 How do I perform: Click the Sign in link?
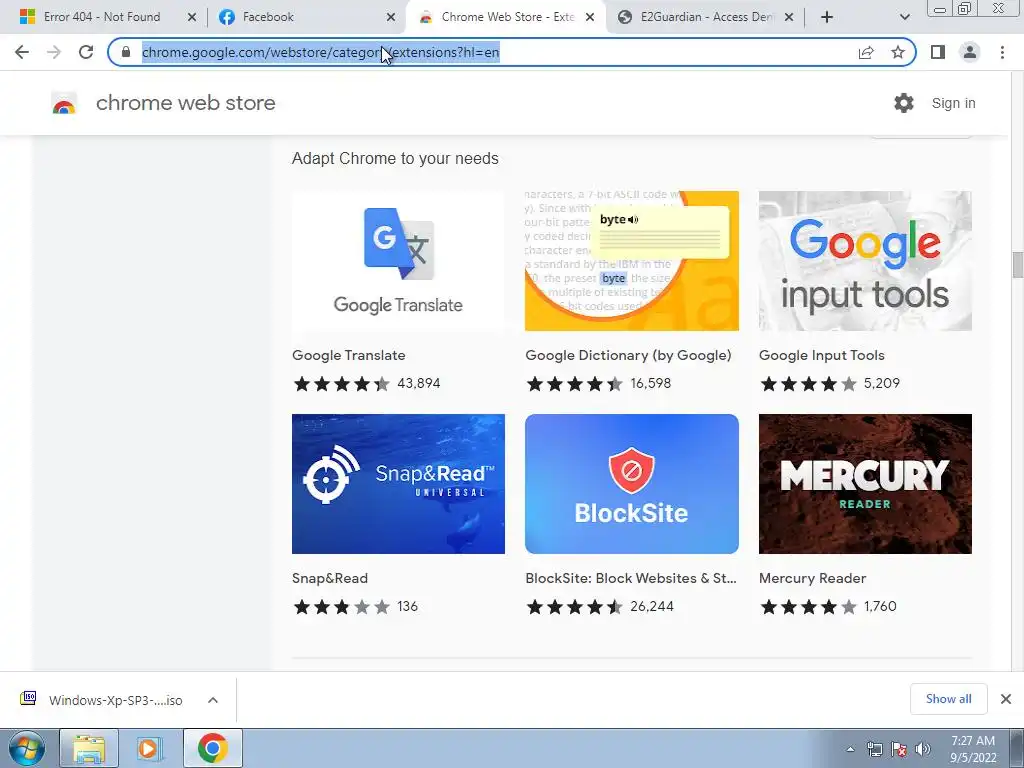(953, 103)
